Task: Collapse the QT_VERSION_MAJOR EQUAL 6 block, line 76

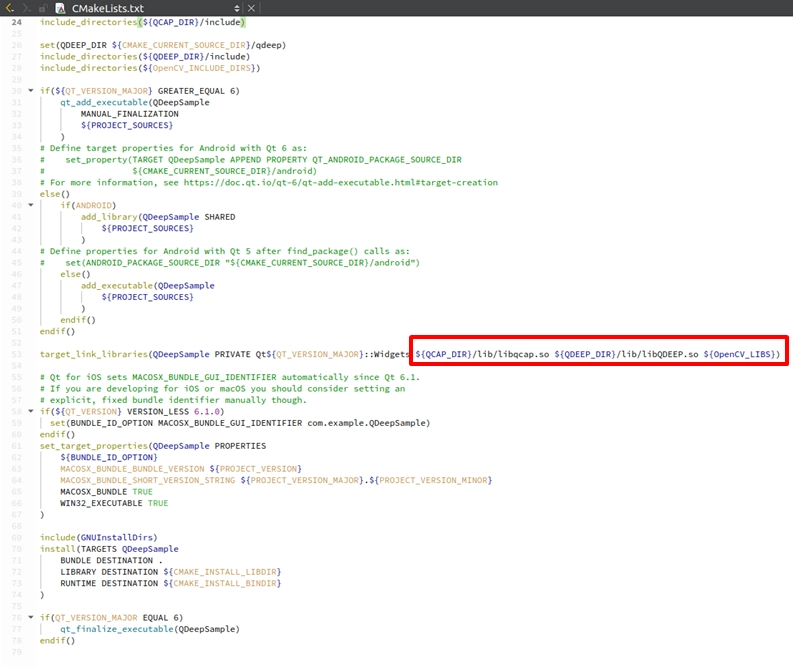Action: pos(31,617)
